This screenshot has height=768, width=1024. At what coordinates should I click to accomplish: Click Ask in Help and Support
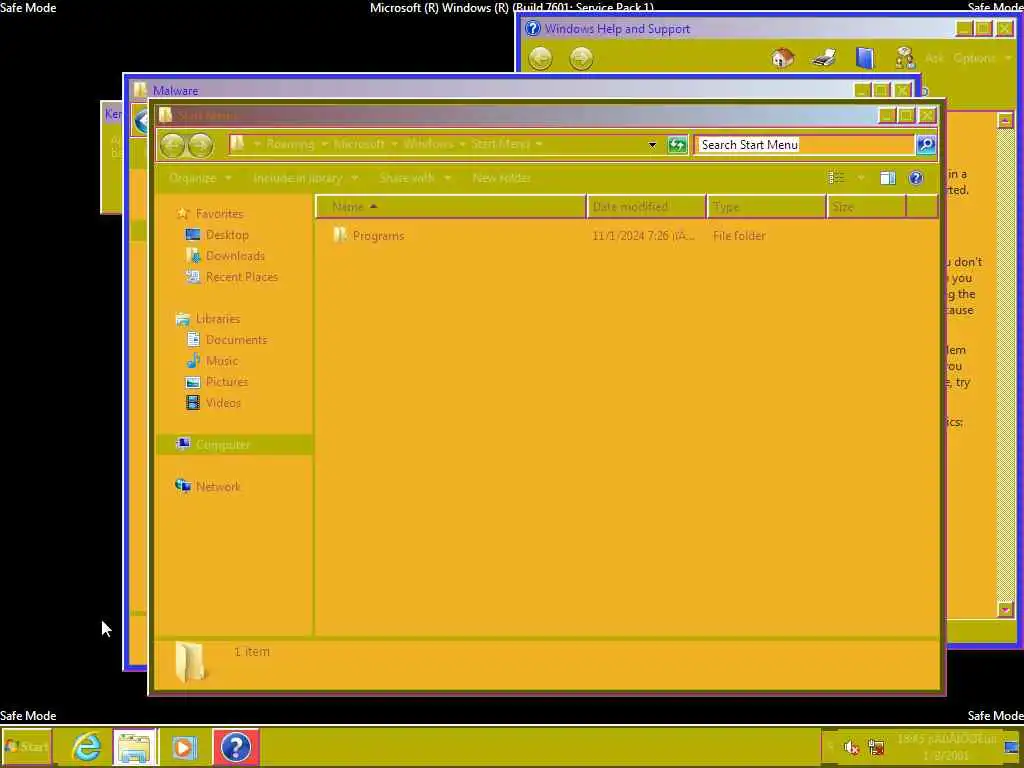click(934, 58)
